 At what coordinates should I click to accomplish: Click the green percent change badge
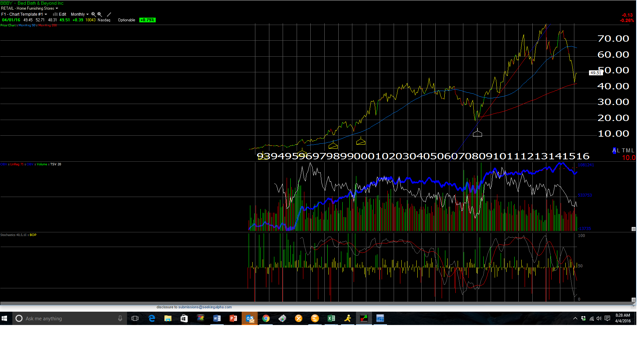[147, 20]
